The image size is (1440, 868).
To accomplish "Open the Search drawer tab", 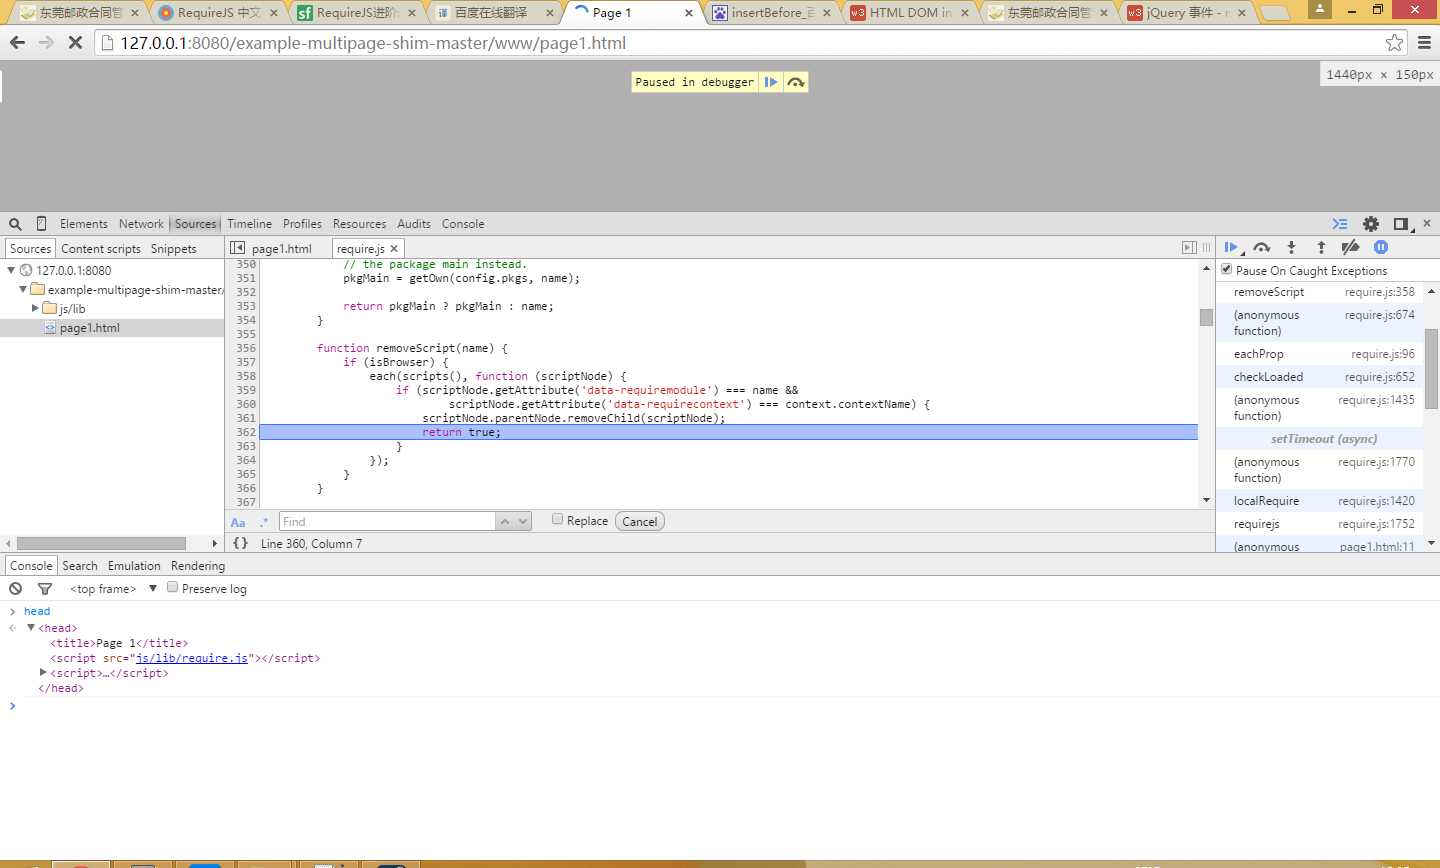I will tap(80, 566).
